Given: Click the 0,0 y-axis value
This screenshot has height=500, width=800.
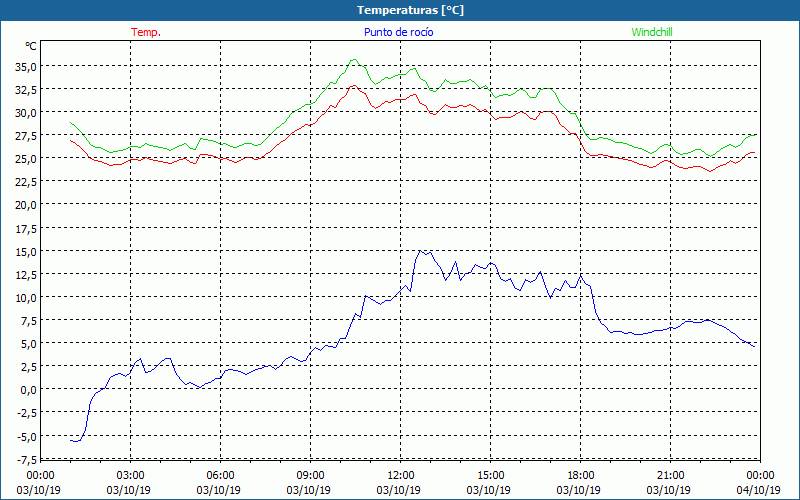Looking at the screenshot, I should [29, 390].
